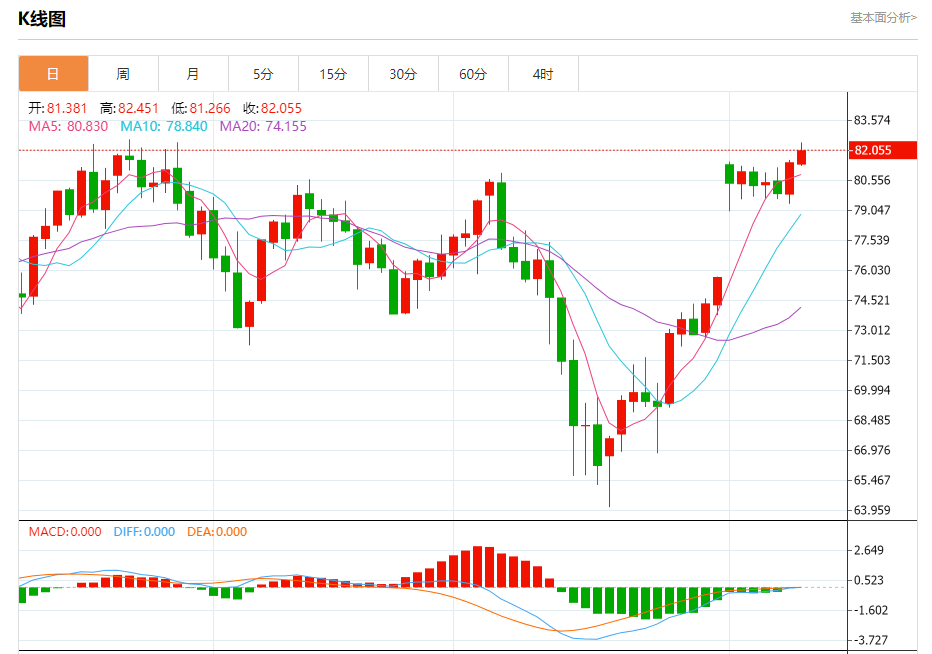Click the red 82.055 current price label
932x654 pixels.
coord(882,150)
